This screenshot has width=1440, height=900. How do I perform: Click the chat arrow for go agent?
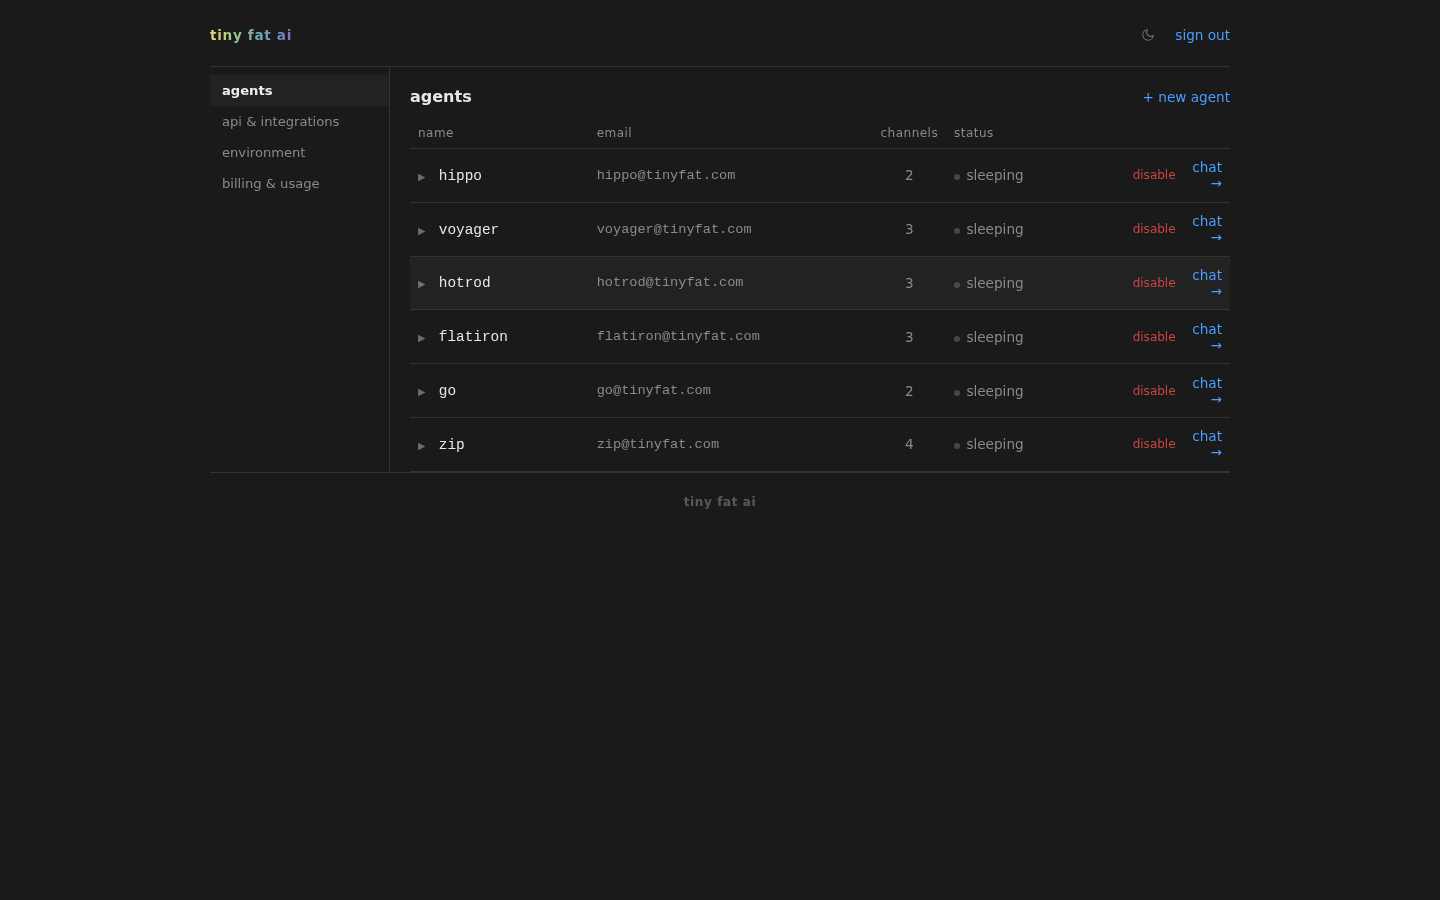point(1215,399)
